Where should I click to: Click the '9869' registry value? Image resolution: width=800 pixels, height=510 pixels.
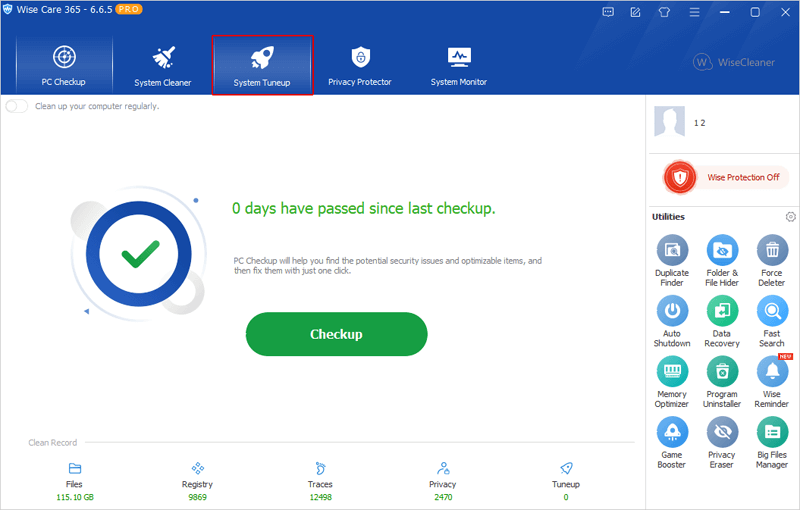click(x=197, y=497)
